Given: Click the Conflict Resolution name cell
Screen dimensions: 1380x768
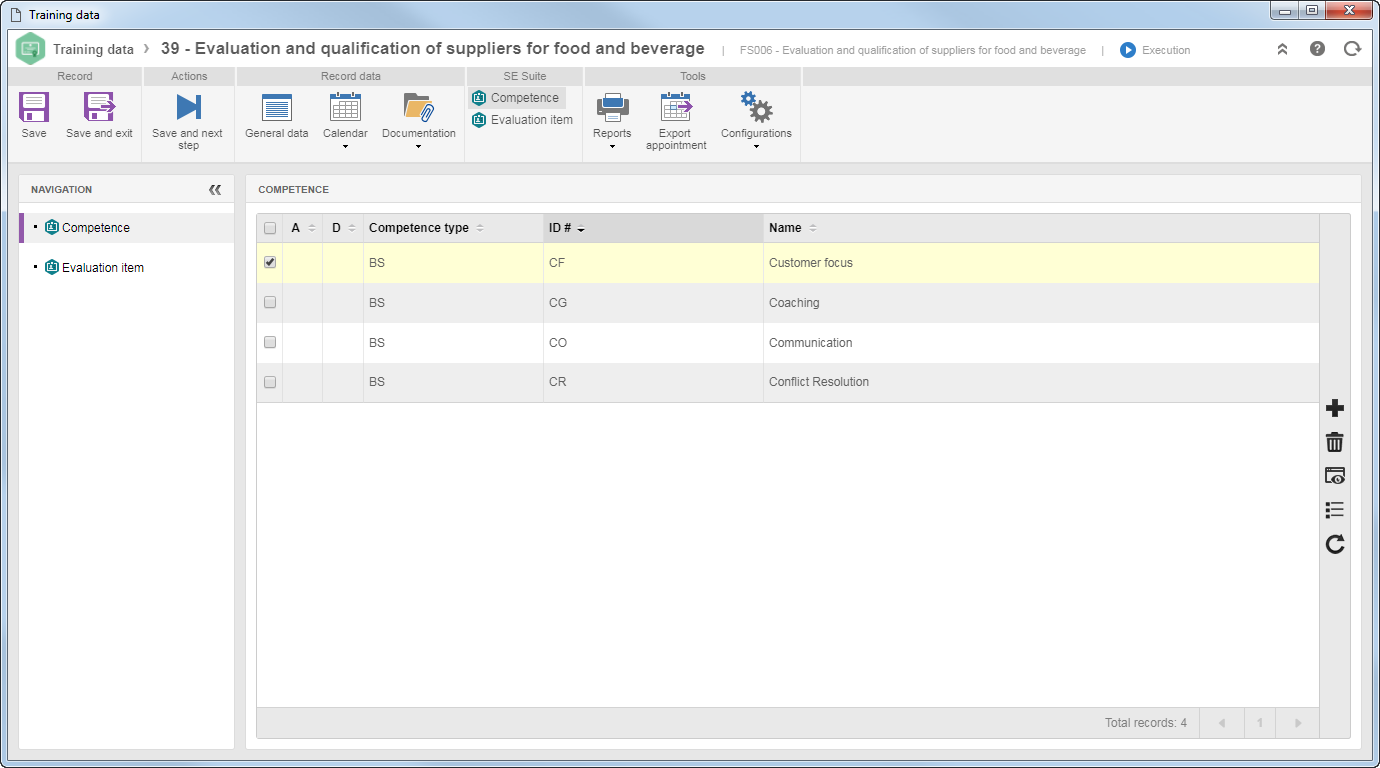Looking at the screenshot, I should (x=1041, y=382).
